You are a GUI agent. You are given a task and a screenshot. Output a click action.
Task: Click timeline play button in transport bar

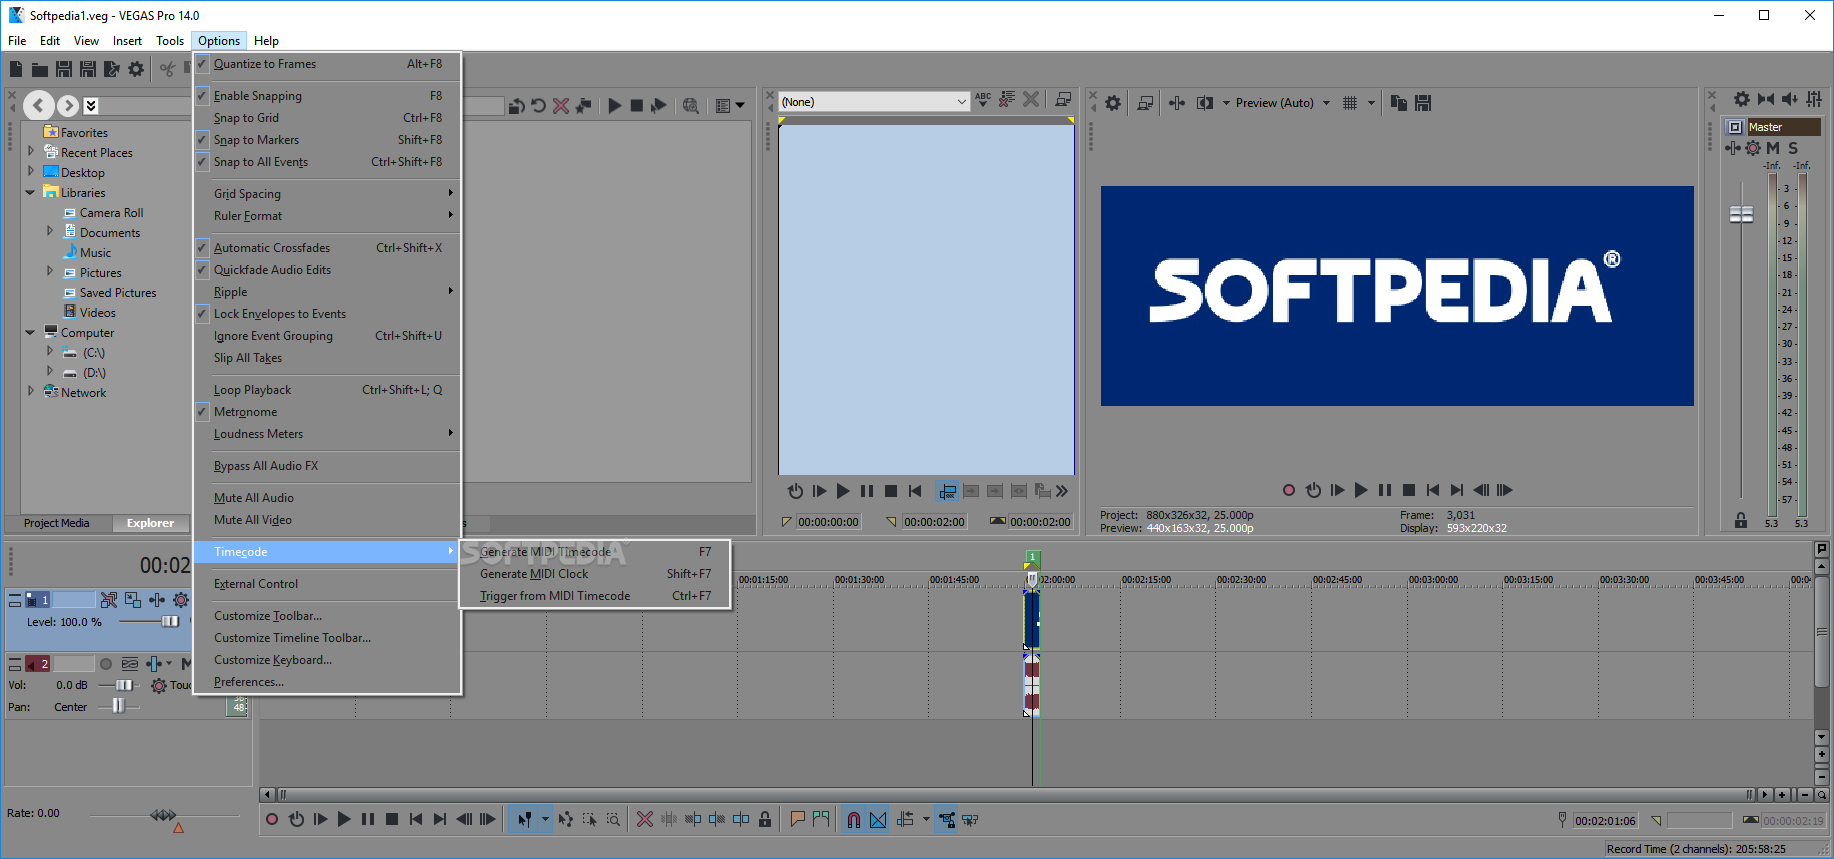click(344, 820)
